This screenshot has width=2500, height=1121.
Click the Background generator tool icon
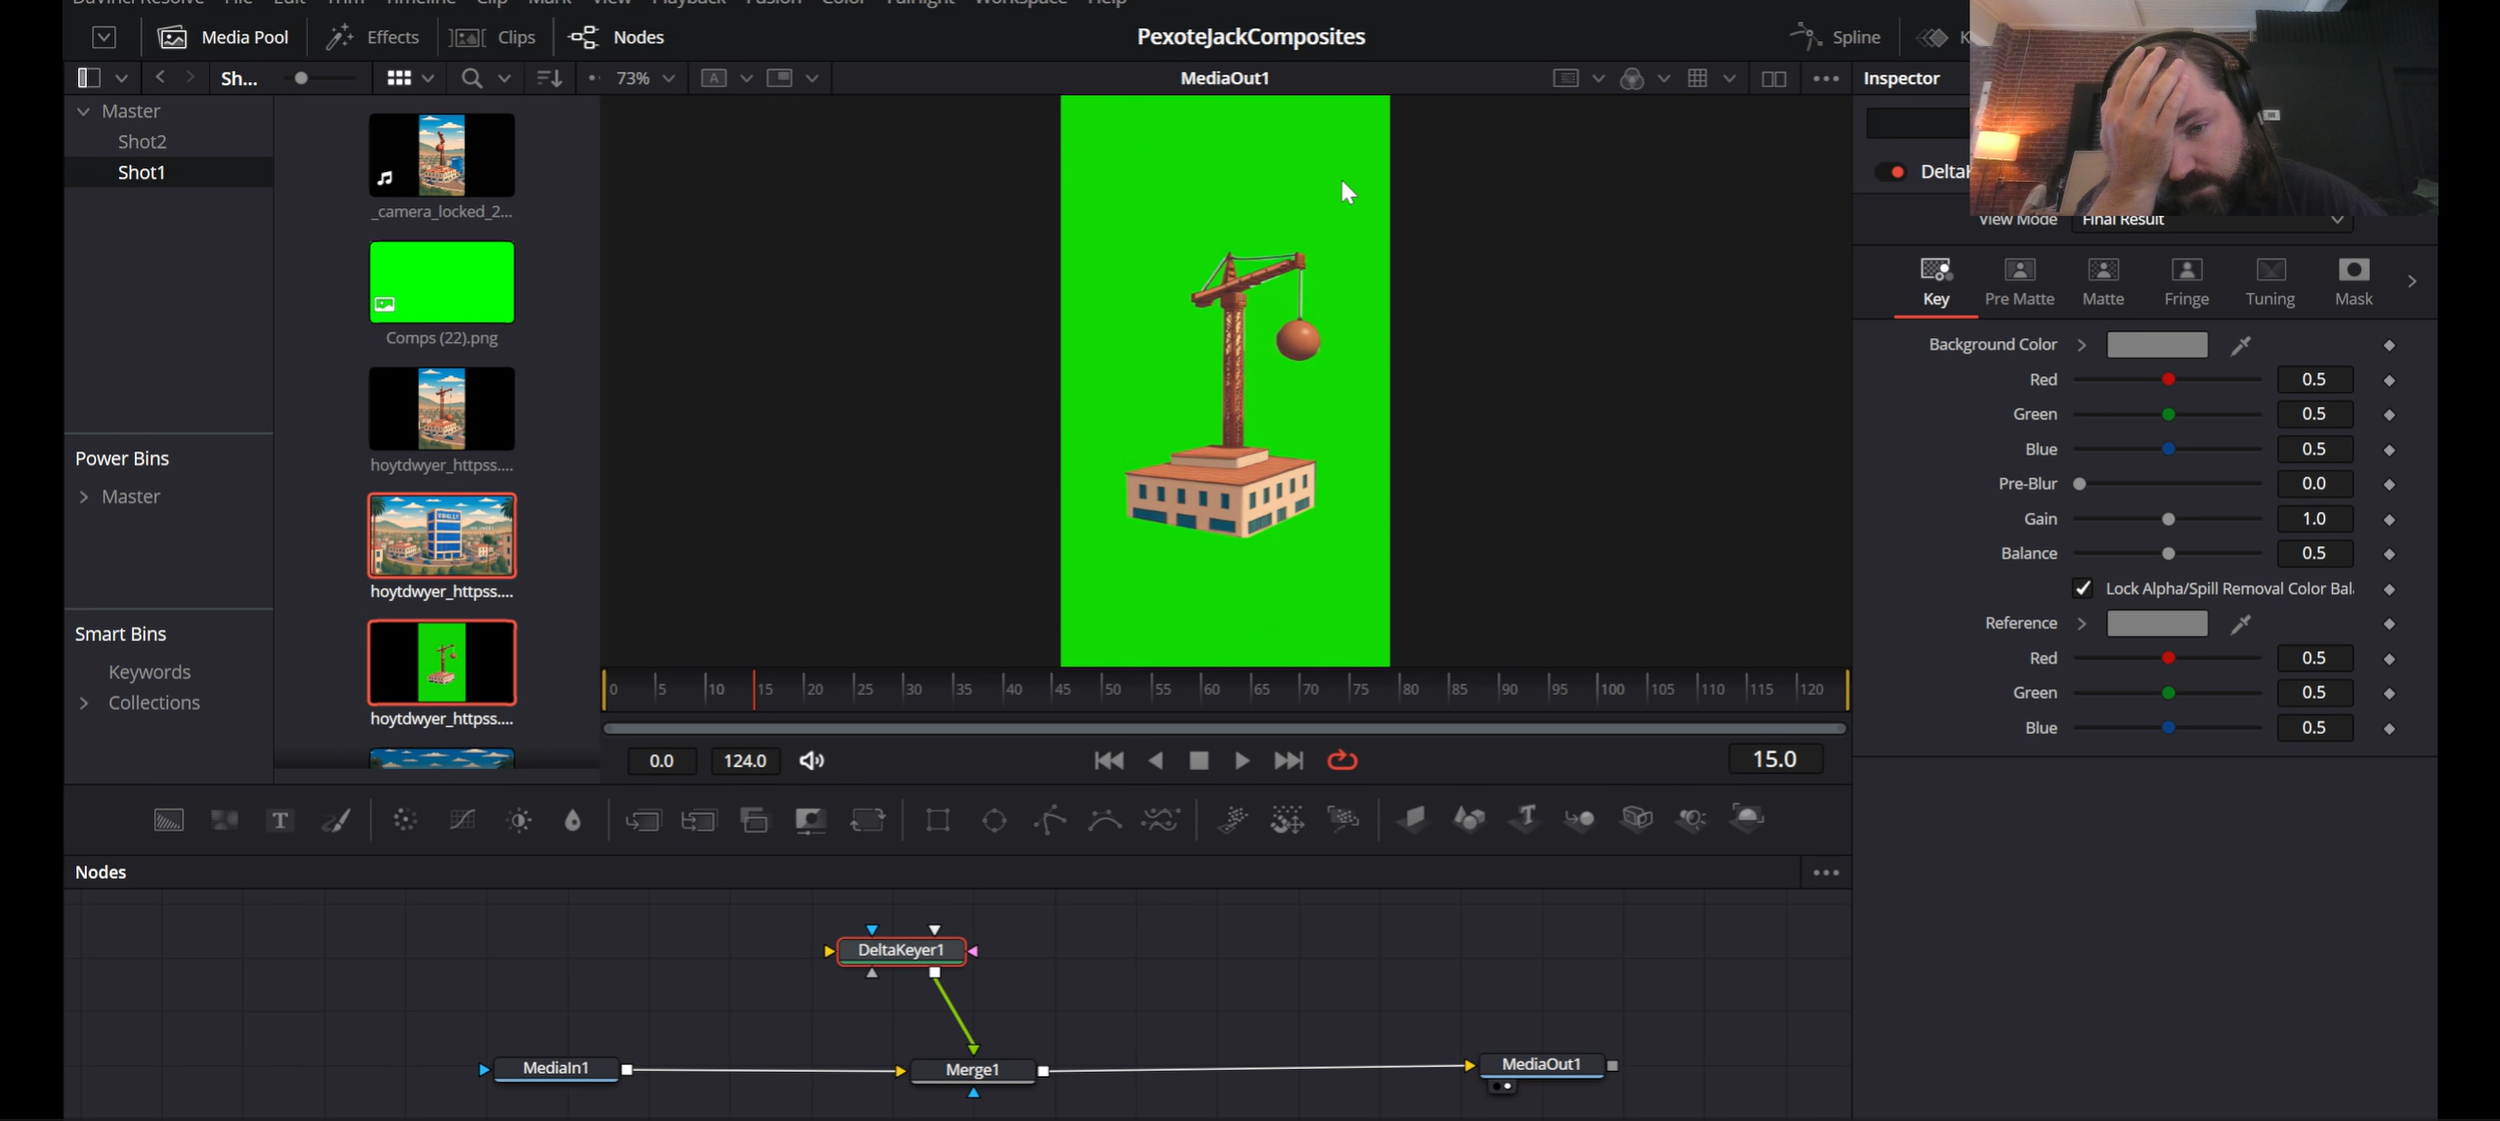[168, 821]
